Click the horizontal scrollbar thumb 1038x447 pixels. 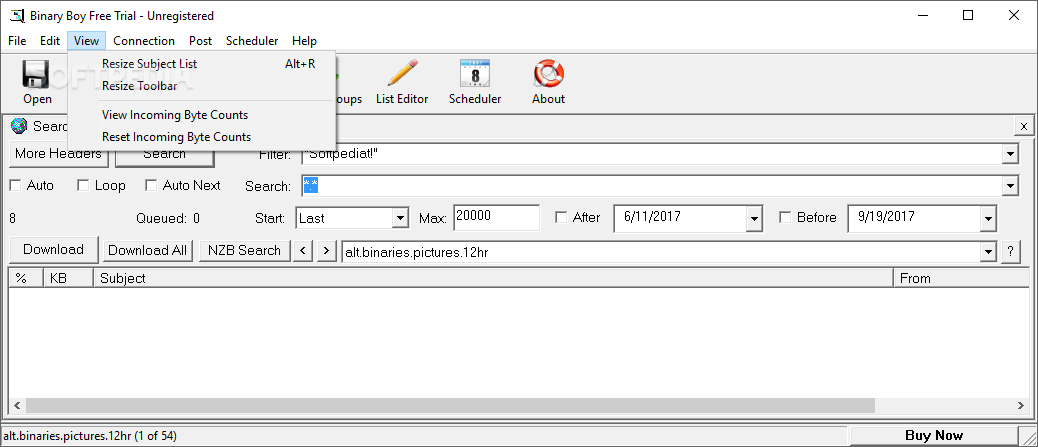(450, 405)
